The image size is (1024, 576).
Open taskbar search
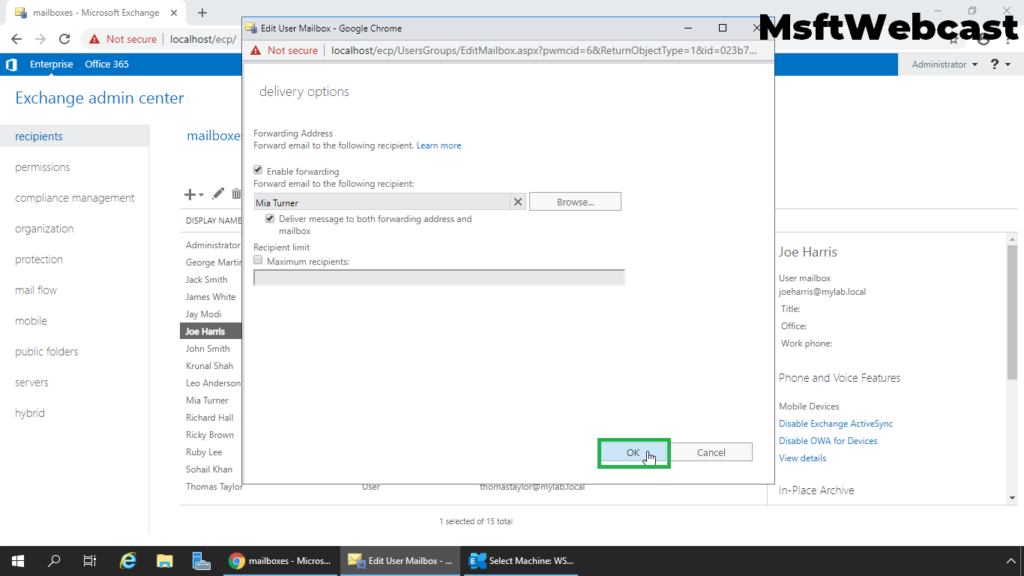click(x=54, y=561)
